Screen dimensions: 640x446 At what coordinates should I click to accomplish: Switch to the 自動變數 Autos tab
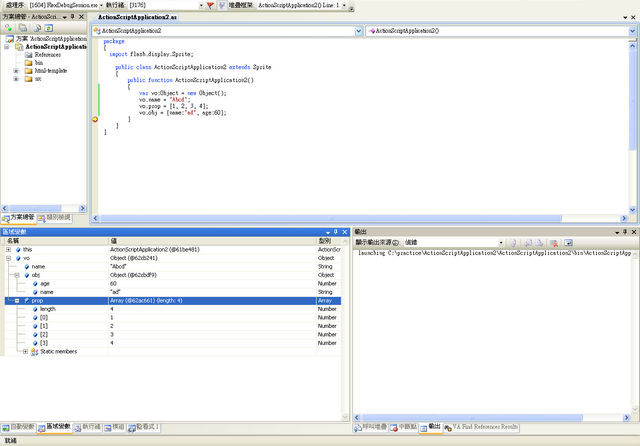pos(18,427)
